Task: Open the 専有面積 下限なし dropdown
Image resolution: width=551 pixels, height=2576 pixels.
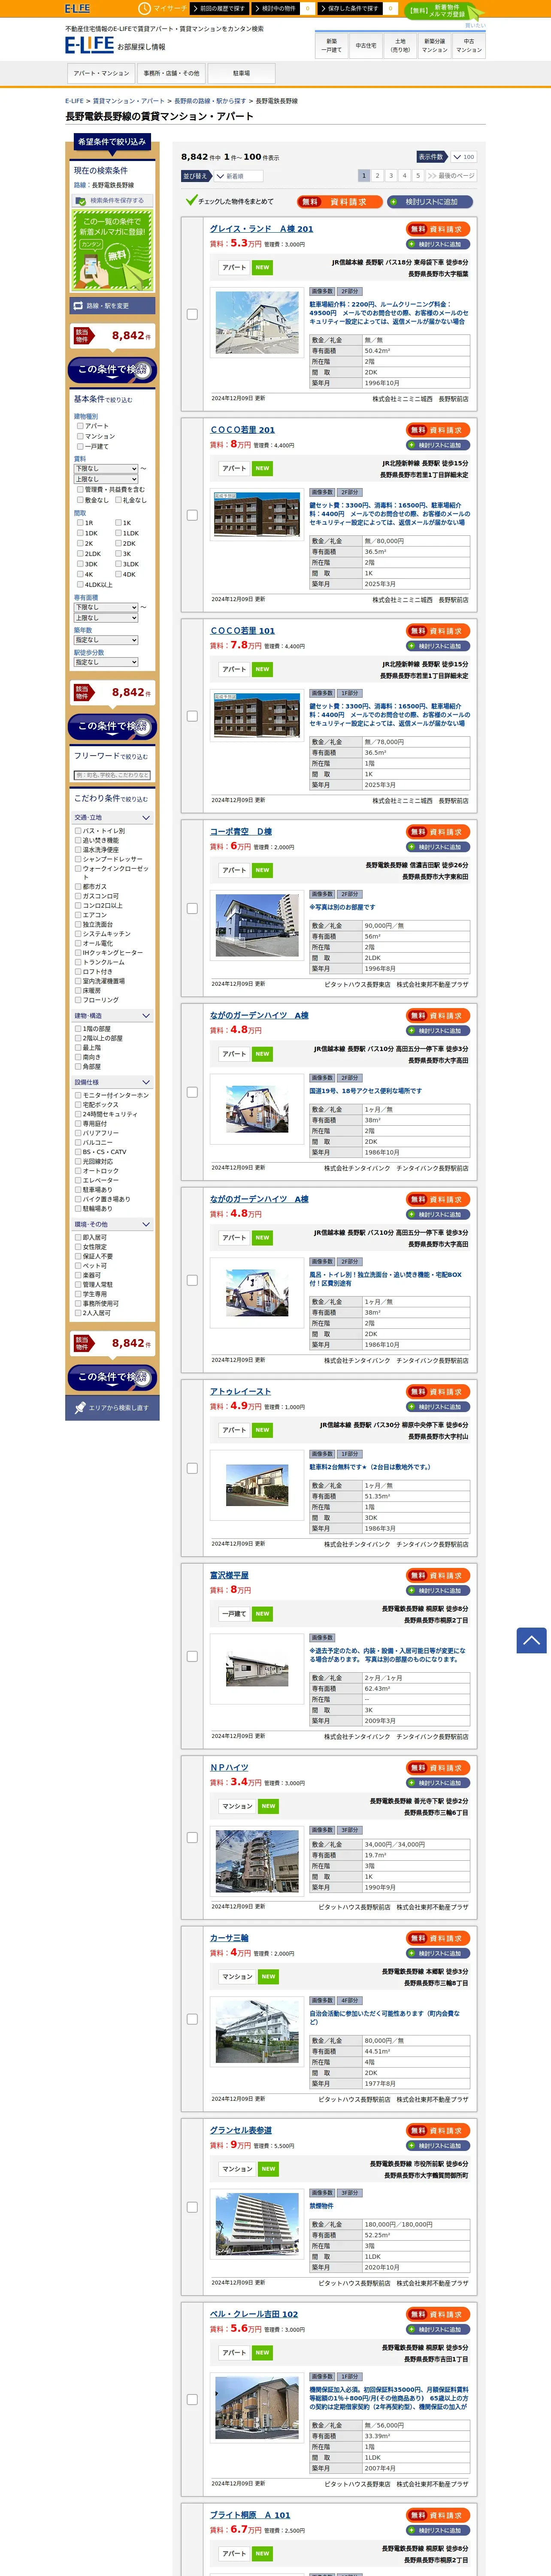Action: 105,607
